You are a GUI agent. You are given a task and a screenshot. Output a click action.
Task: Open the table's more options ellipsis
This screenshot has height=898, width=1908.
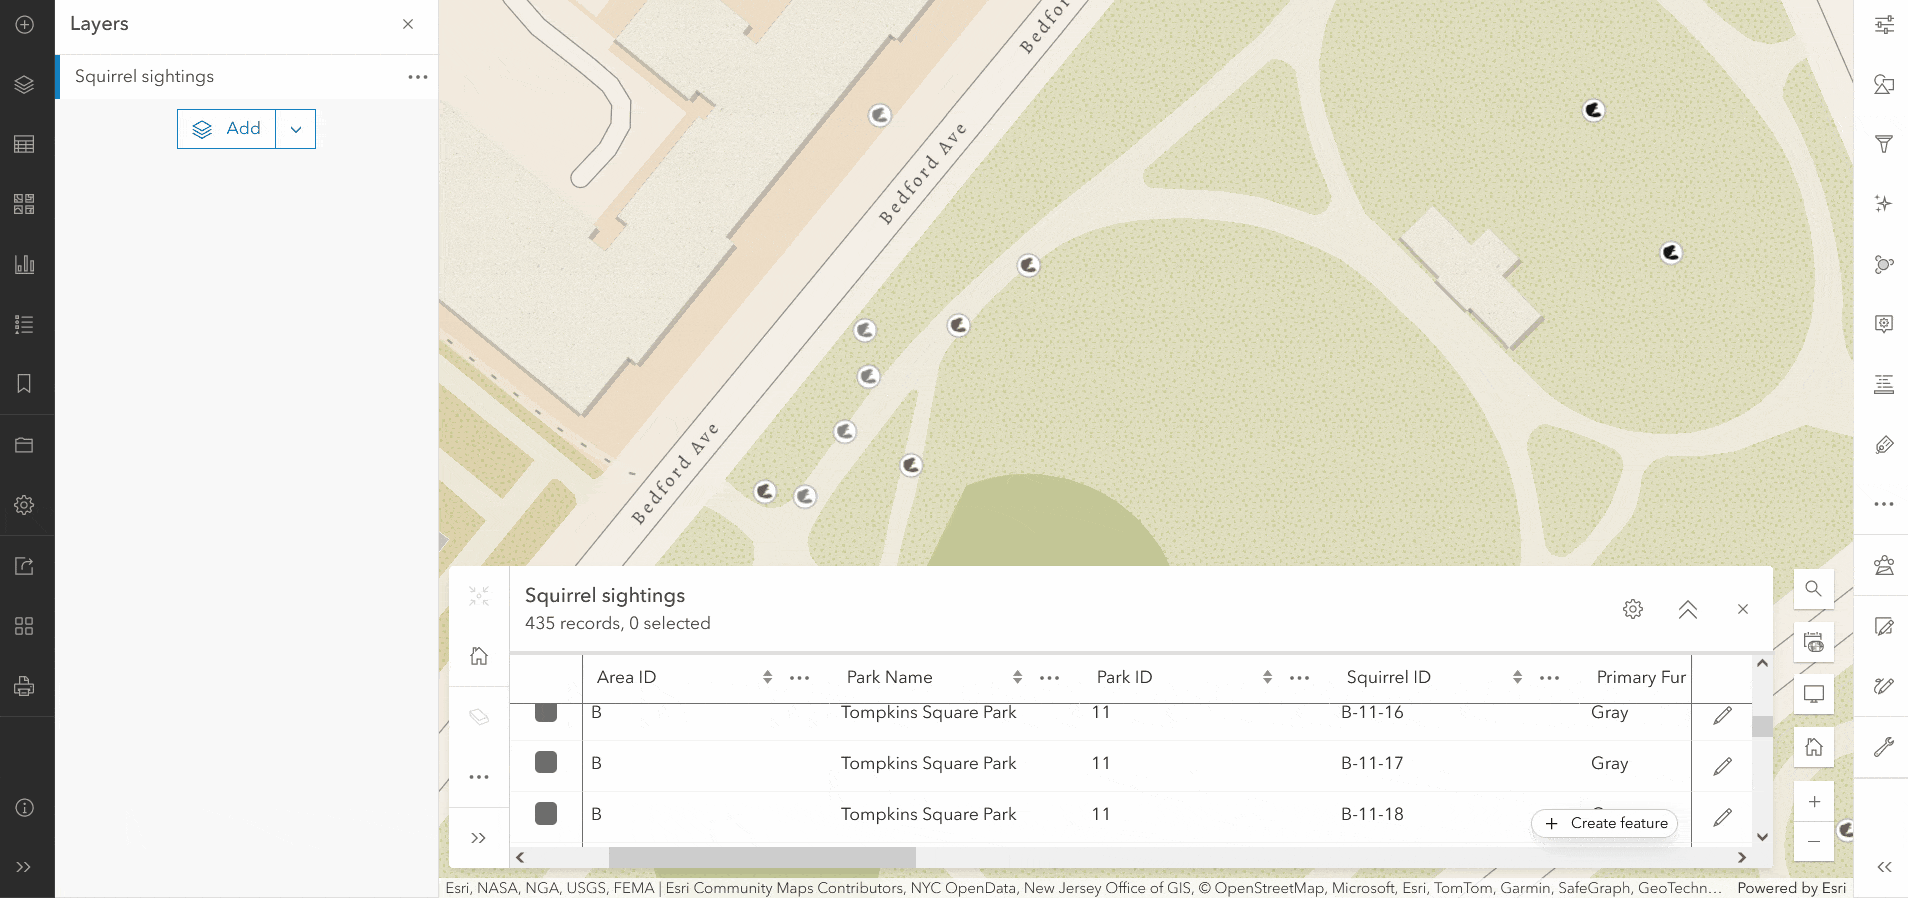479,777
